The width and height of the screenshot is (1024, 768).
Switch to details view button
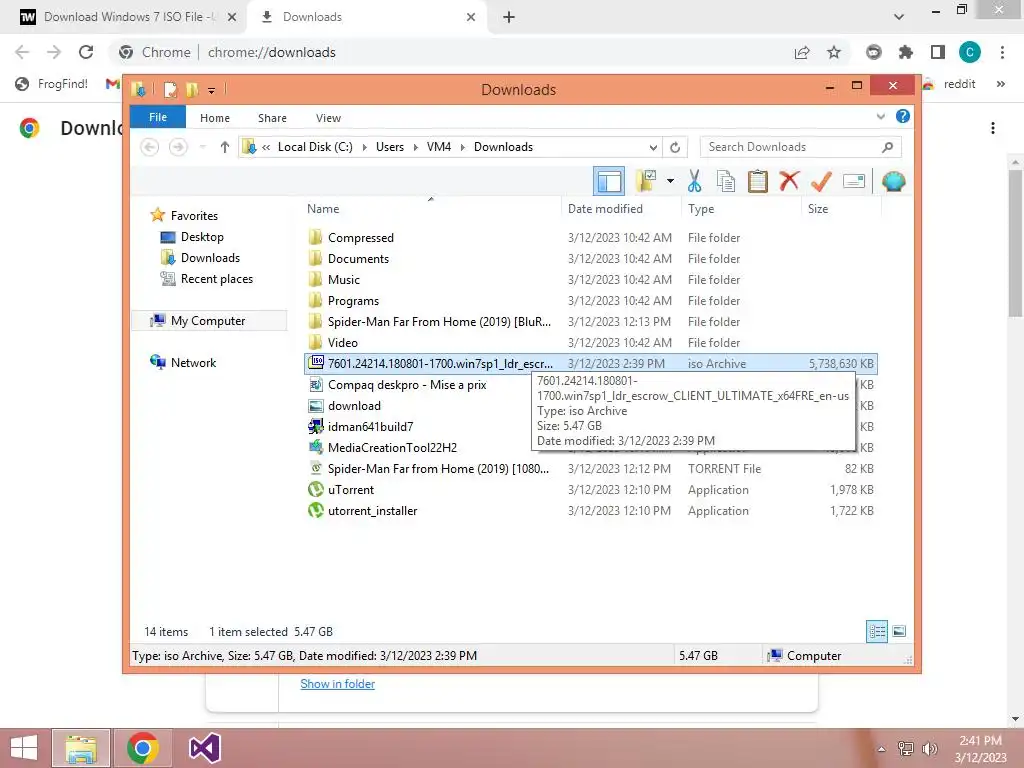[876, 631]
